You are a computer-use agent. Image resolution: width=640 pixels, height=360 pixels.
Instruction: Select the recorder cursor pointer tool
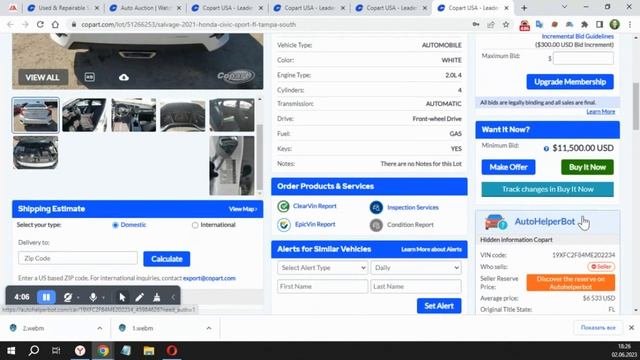(122, 297)
